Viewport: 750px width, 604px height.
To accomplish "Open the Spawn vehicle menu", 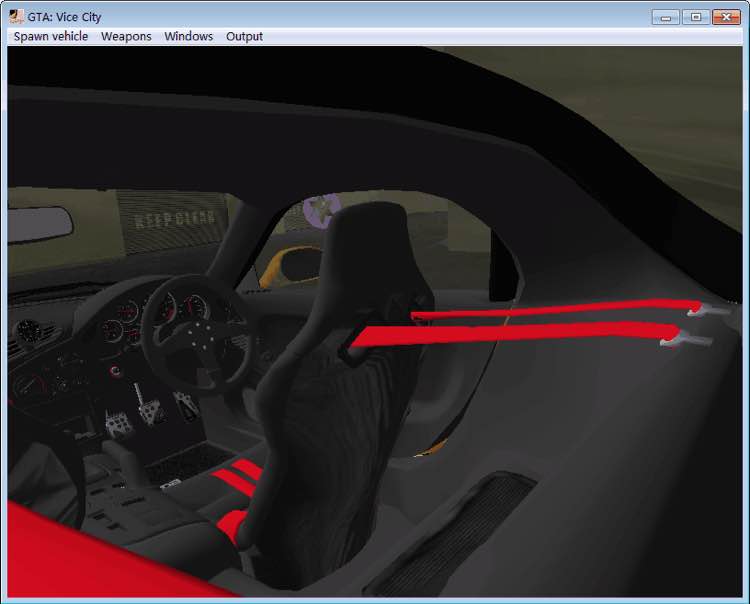I will pos(51,36).
